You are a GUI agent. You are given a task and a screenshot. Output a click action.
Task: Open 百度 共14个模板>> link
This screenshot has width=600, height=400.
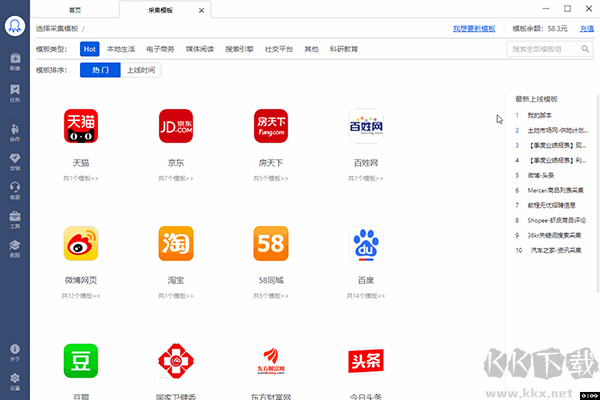coord(366,296)
